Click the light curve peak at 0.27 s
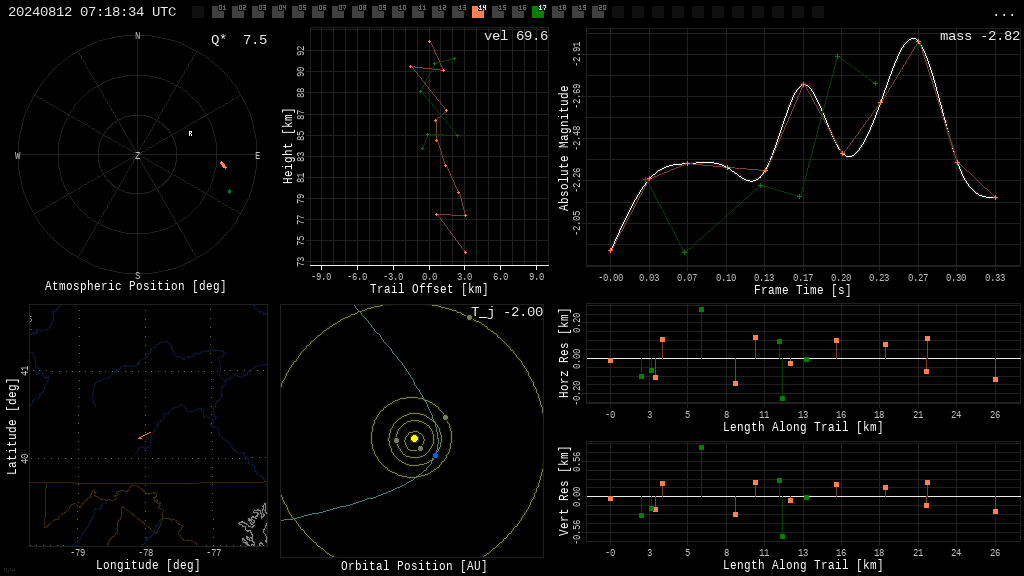Viewport: 1024px width, 576px height. [918, 41]
